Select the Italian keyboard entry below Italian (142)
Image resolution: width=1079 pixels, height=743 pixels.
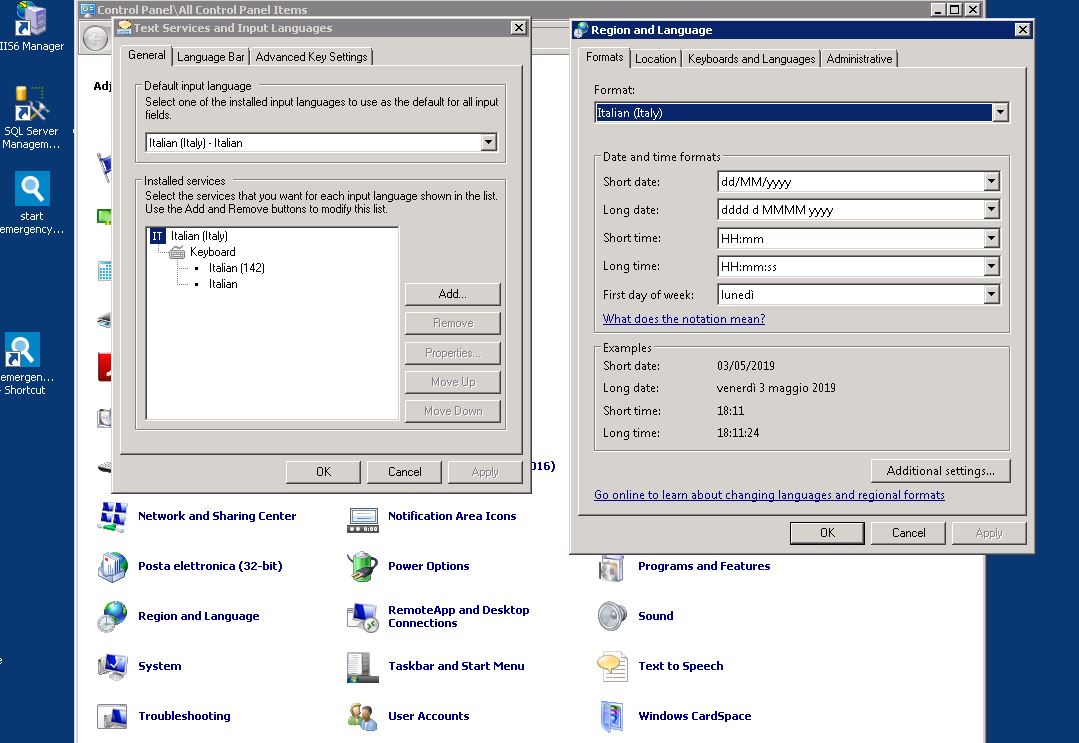tap(223, 284)
